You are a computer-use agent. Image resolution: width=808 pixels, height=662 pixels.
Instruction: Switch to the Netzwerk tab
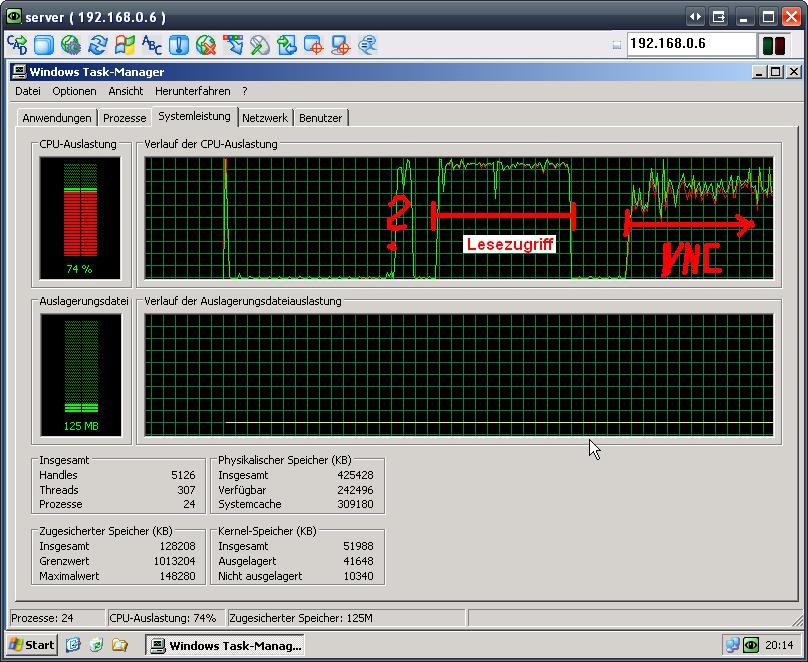(x=265, y=118)
